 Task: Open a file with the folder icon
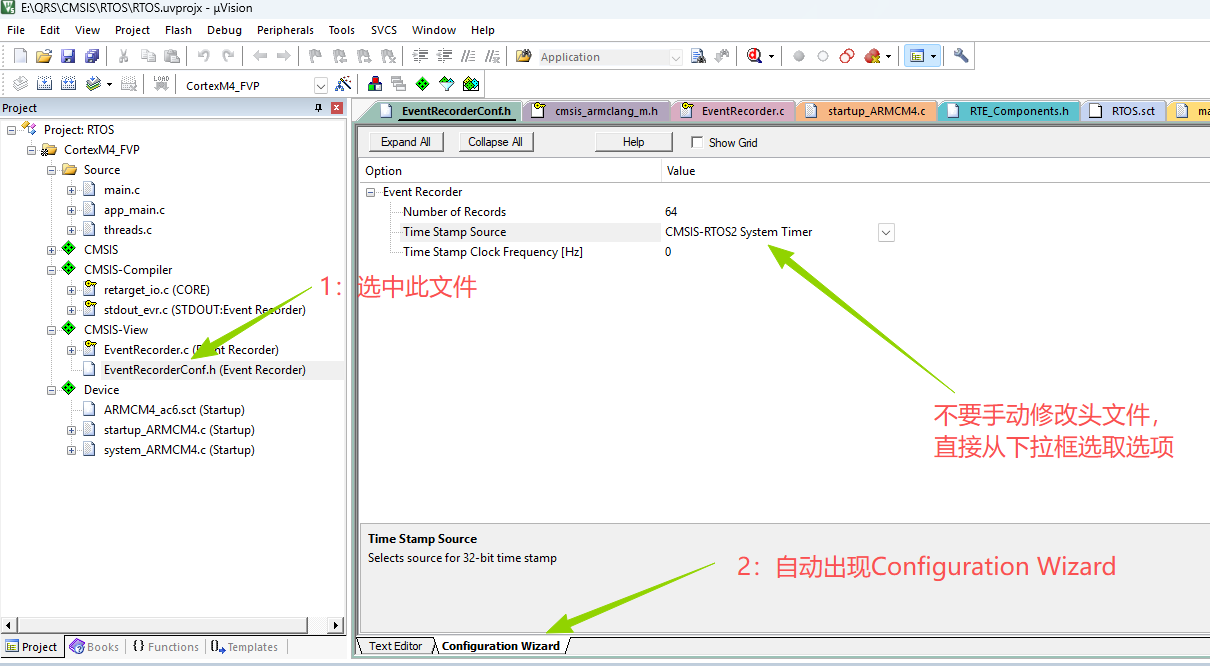43,57
